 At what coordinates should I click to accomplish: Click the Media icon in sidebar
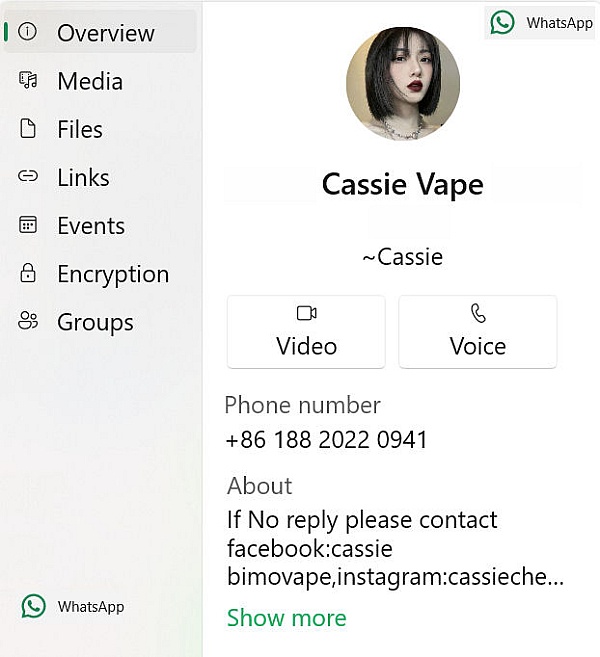click(x=28, y=81)
